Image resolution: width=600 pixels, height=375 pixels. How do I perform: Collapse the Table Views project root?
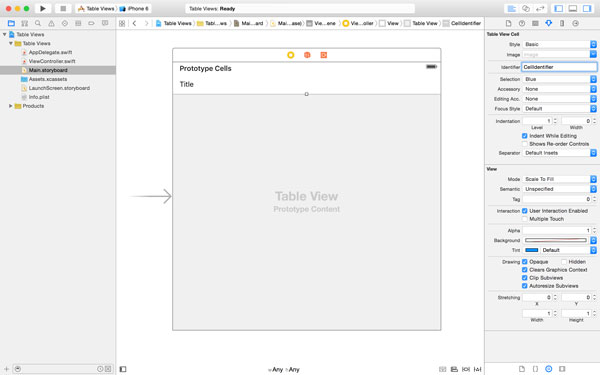pos(5,34)
